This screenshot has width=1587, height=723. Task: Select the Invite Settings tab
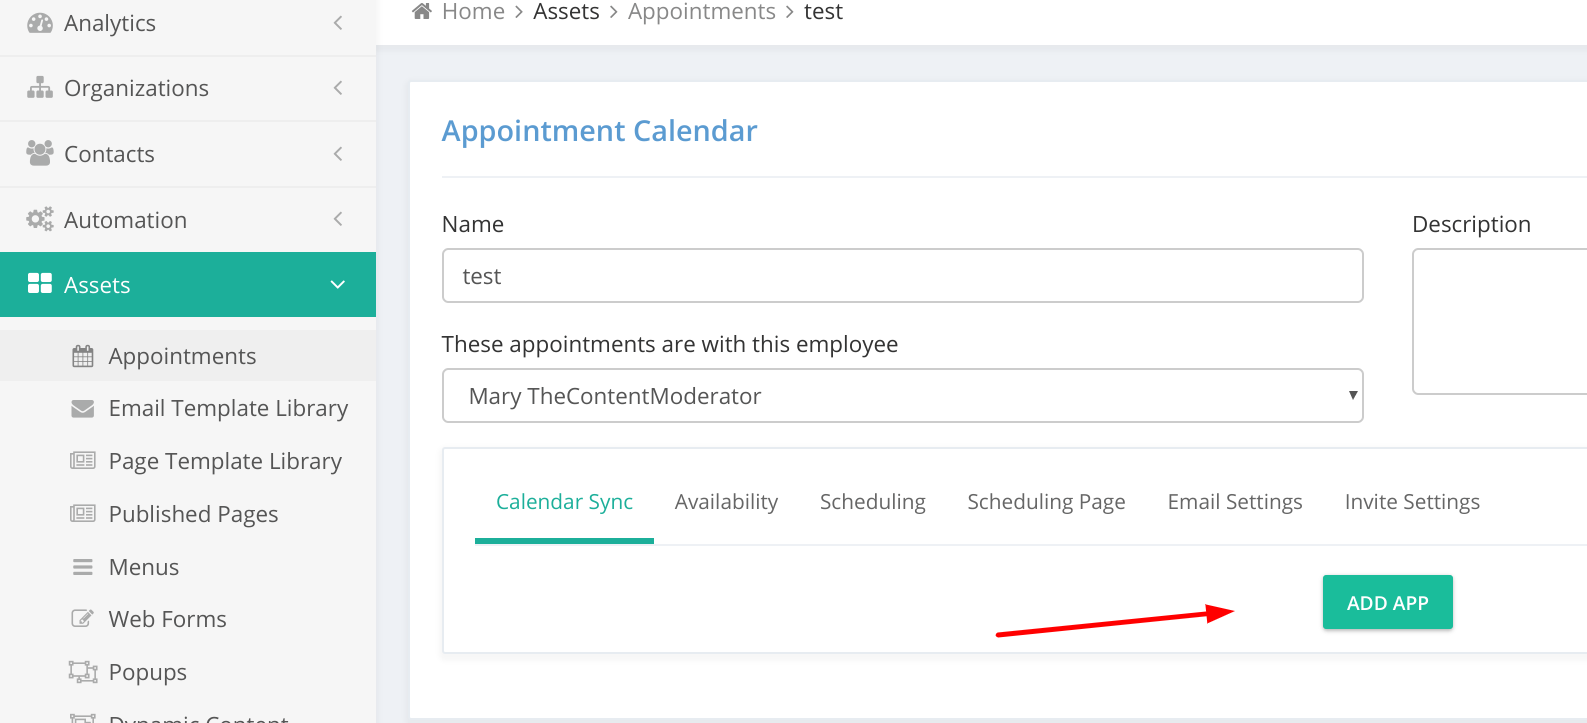[x=1412, y=502]
